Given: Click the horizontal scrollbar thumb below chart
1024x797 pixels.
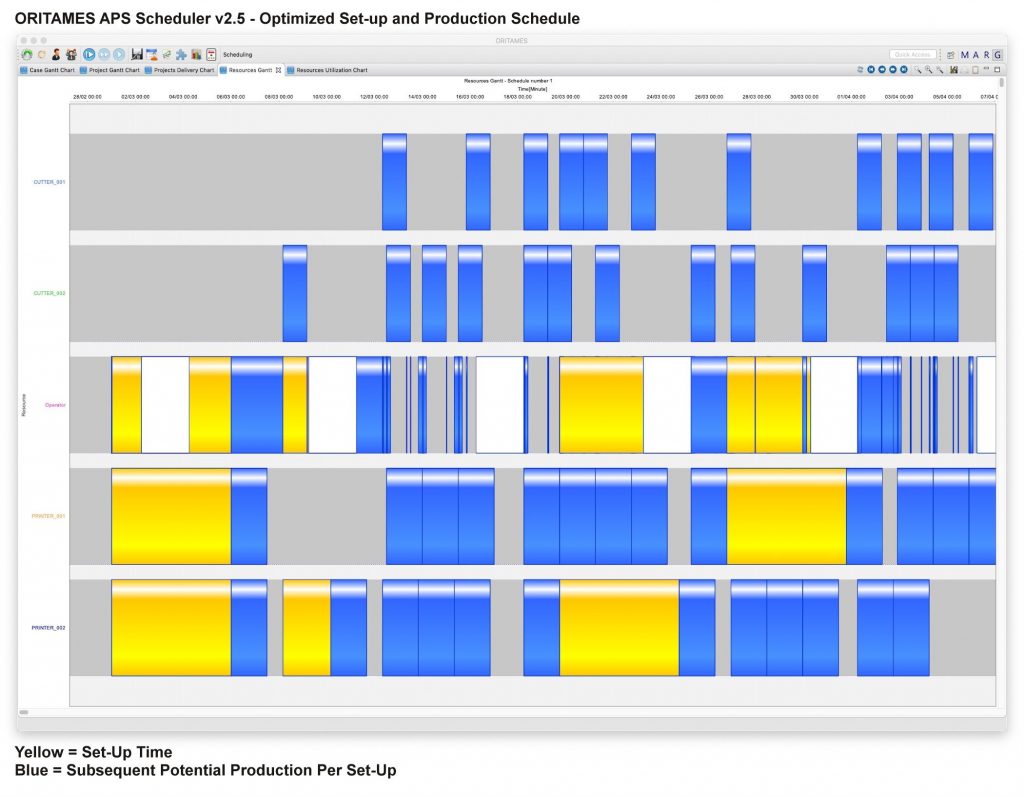Looking at the screenshot, I should coord(24,713).
